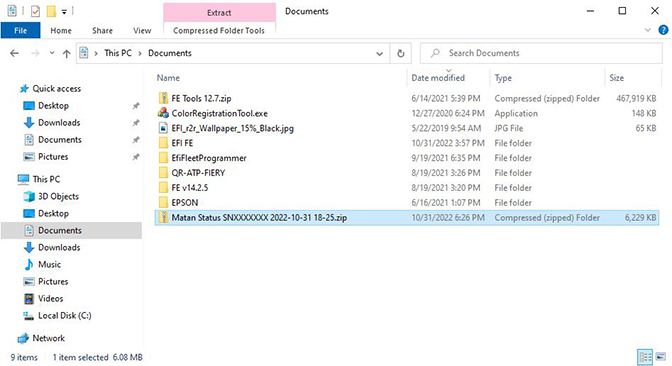Open Desktop under This PC
Image resolution: width=672 pixels, height=366 pixels.
click(53, 213)
